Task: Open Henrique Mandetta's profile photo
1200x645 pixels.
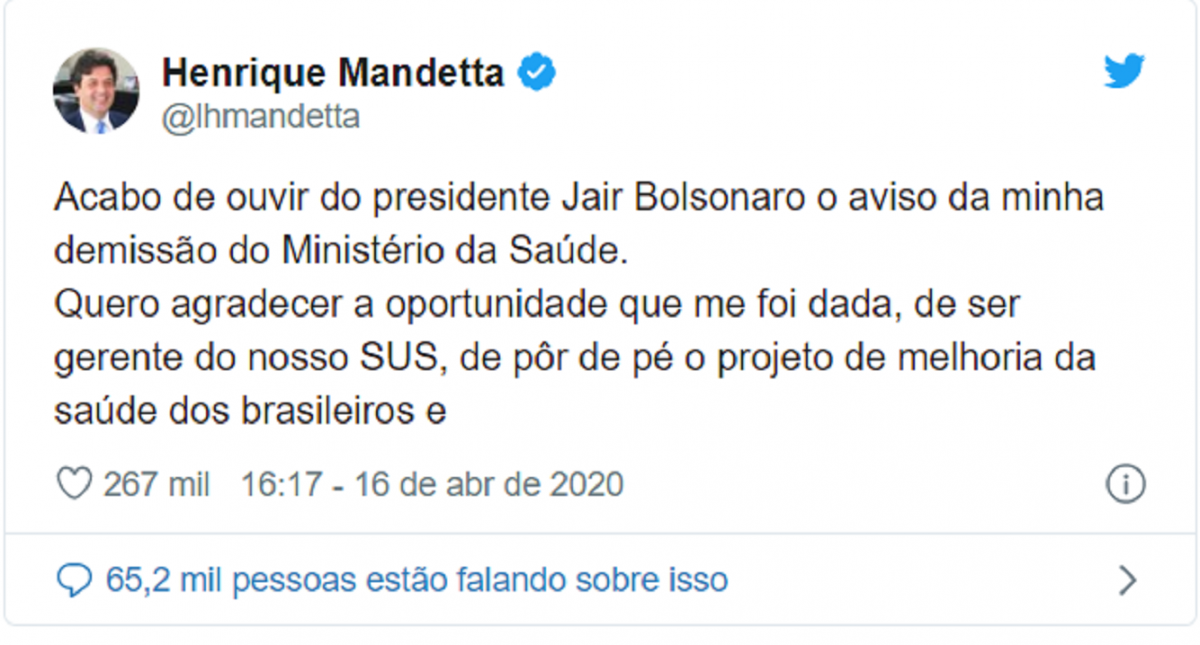Action: [x=96, y=90]
